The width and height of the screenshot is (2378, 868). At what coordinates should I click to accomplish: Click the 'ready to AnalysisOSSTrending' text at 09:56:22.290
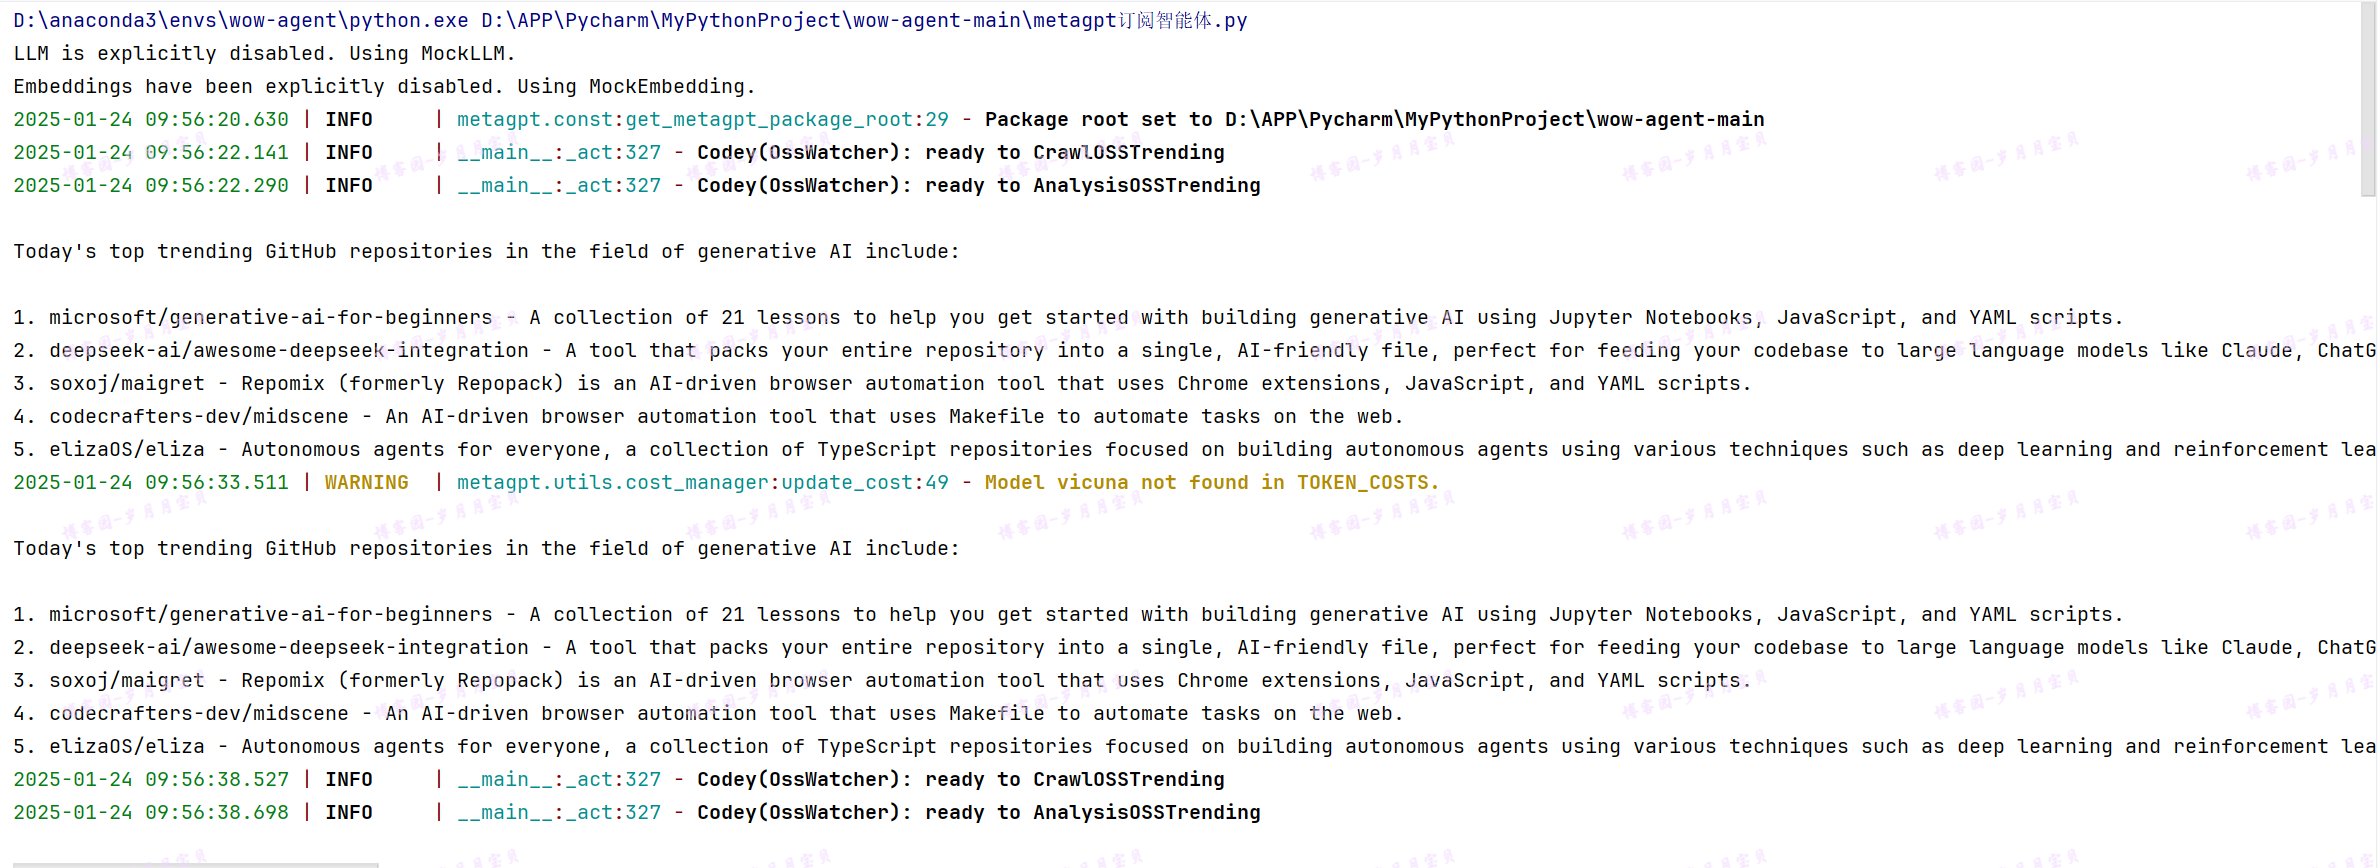point(1092,185)
